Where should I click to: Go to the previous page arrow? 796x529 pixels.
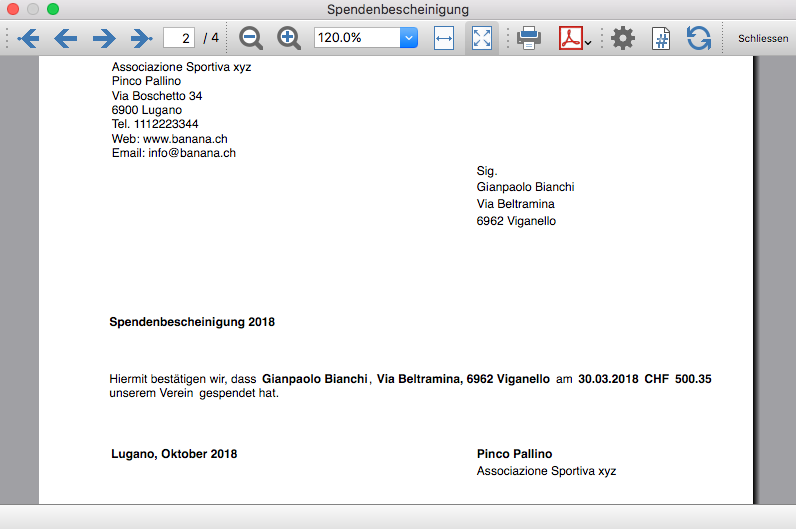click(65, 38)
